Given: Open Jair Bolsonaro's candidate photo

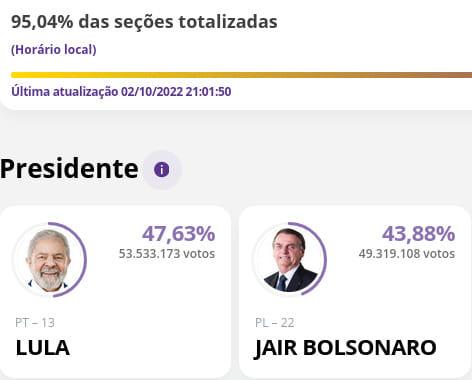Looking at the screenshot, I should pos(289,260).
